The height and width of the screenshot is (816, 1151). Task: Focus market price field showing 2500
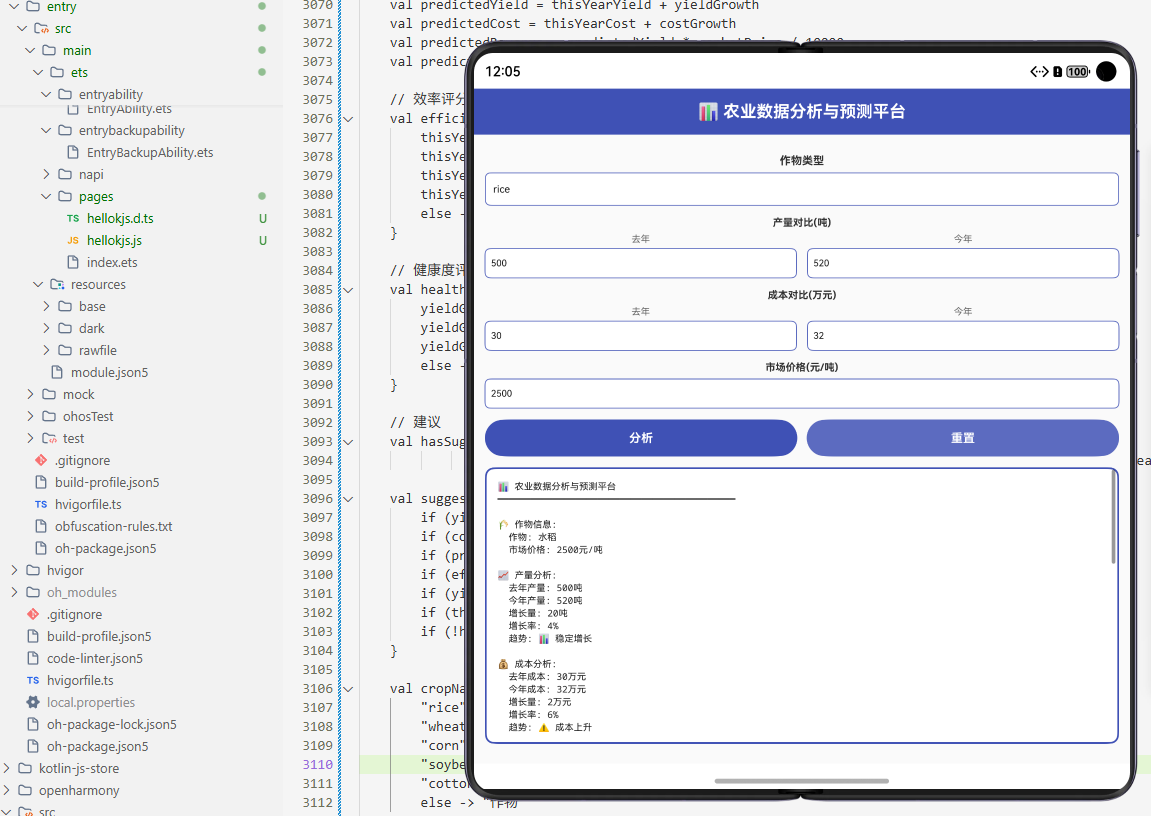pos(802,393)
